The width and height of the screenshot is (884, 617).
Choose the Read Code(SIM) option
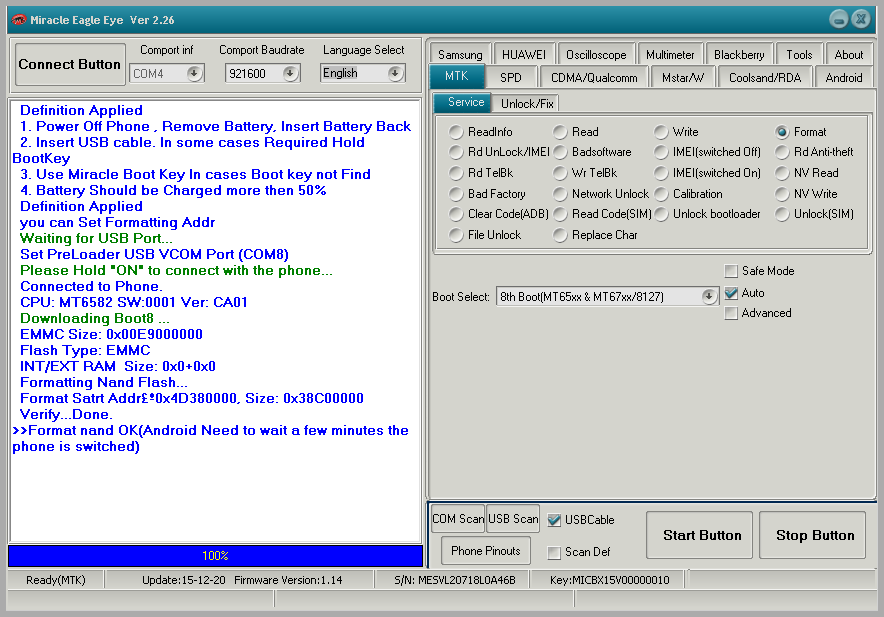[x=560, y=214]
